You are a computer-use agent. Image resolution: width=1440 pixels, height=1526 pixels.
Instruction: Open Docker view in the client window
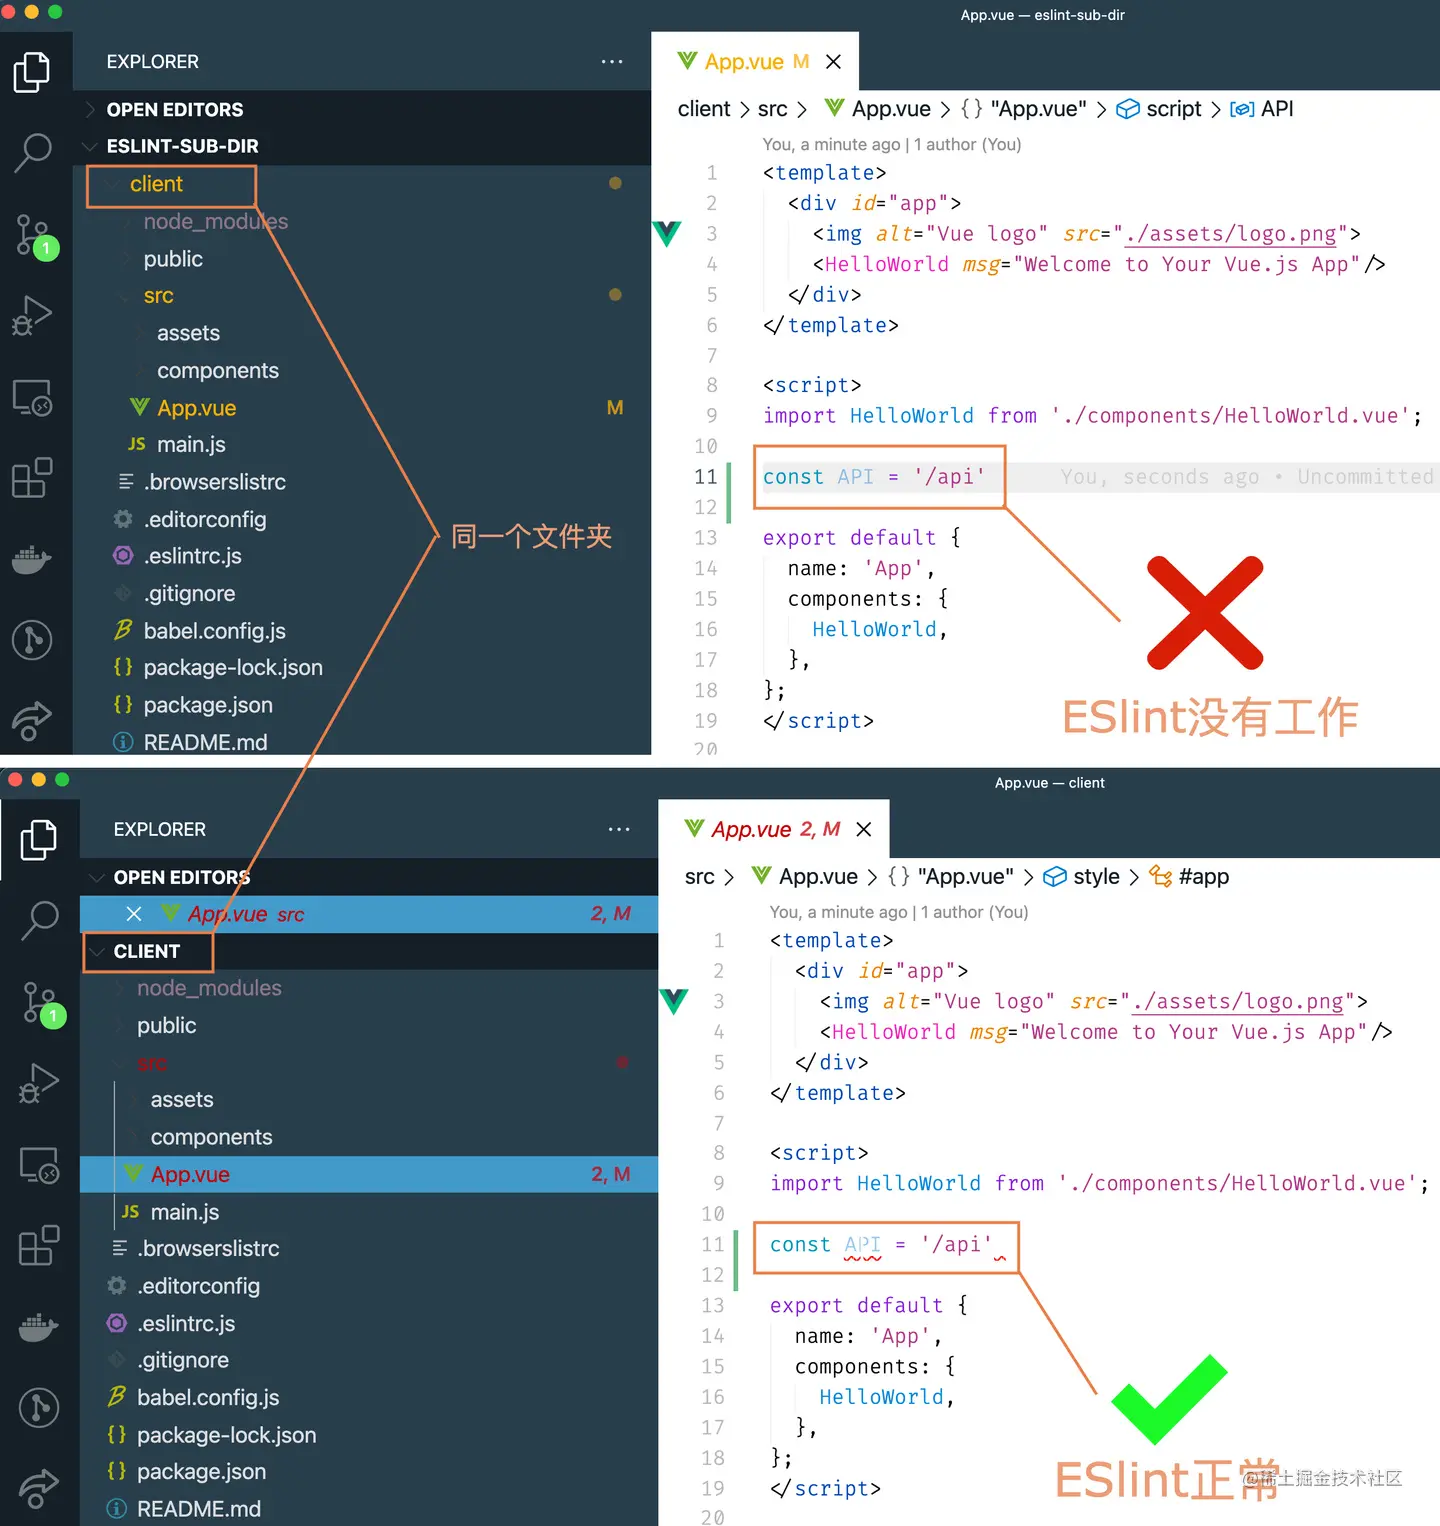(x=38, y=1327)
